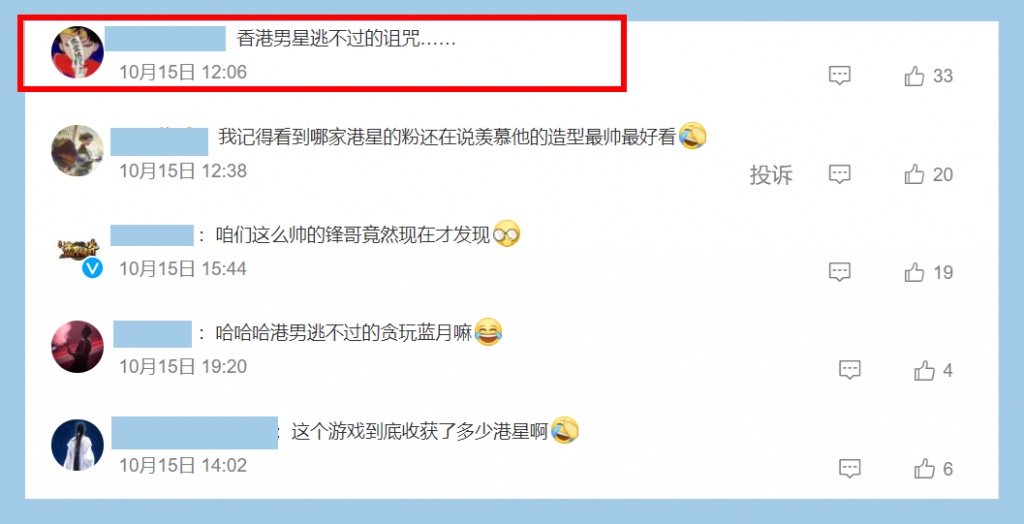Reply to the 14:02 comment
This screenshot has width=1024, height=524.
click(850, 468)
